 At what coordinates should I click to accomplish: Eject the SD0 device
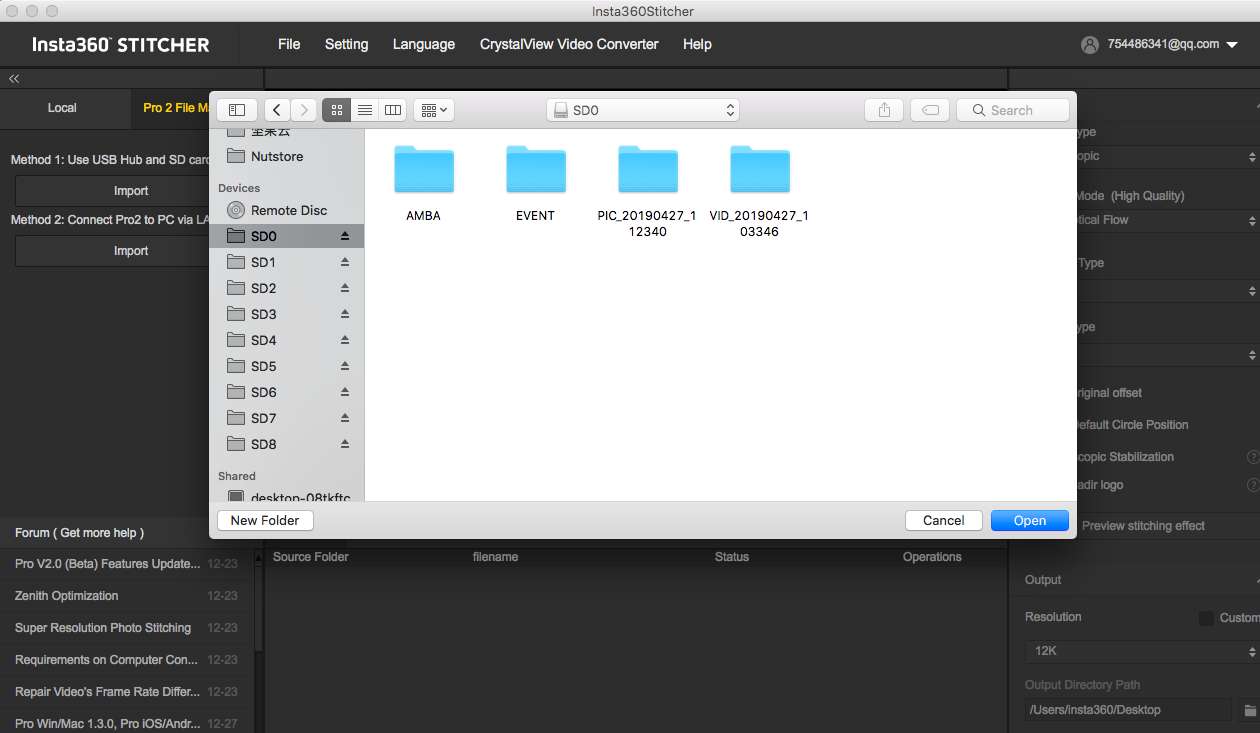(345, 236)
